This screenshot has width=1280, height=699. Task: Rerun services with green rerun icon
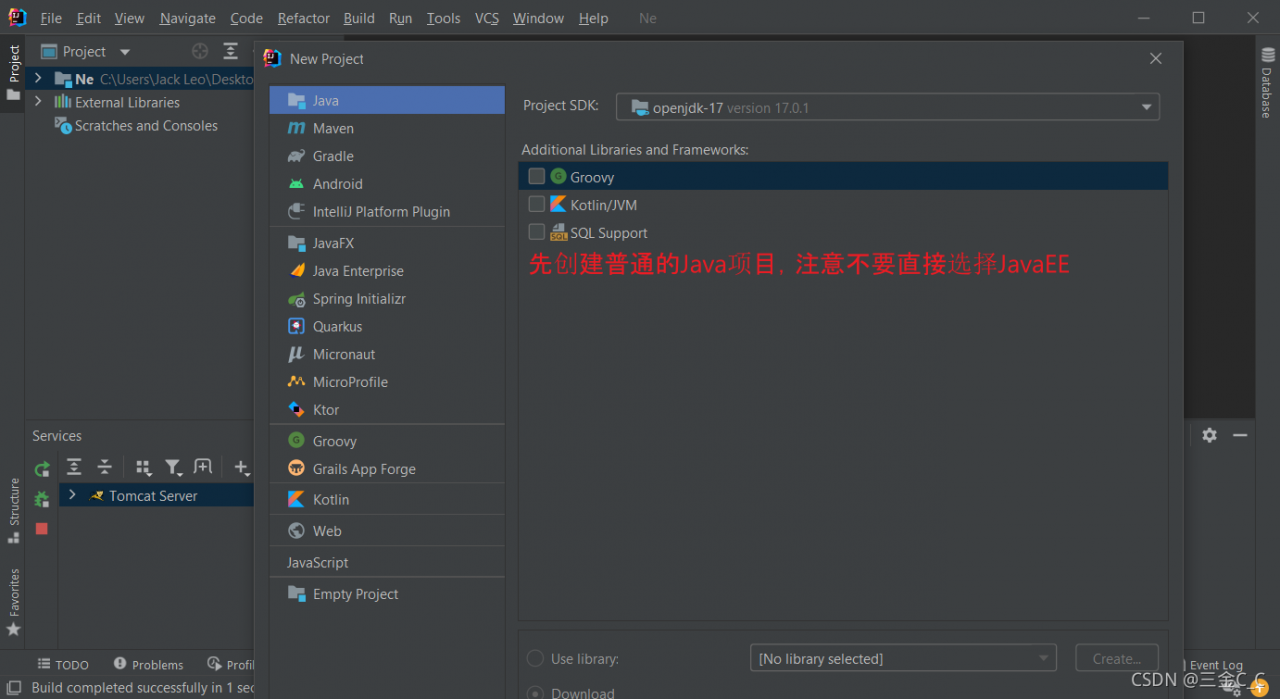42,469
